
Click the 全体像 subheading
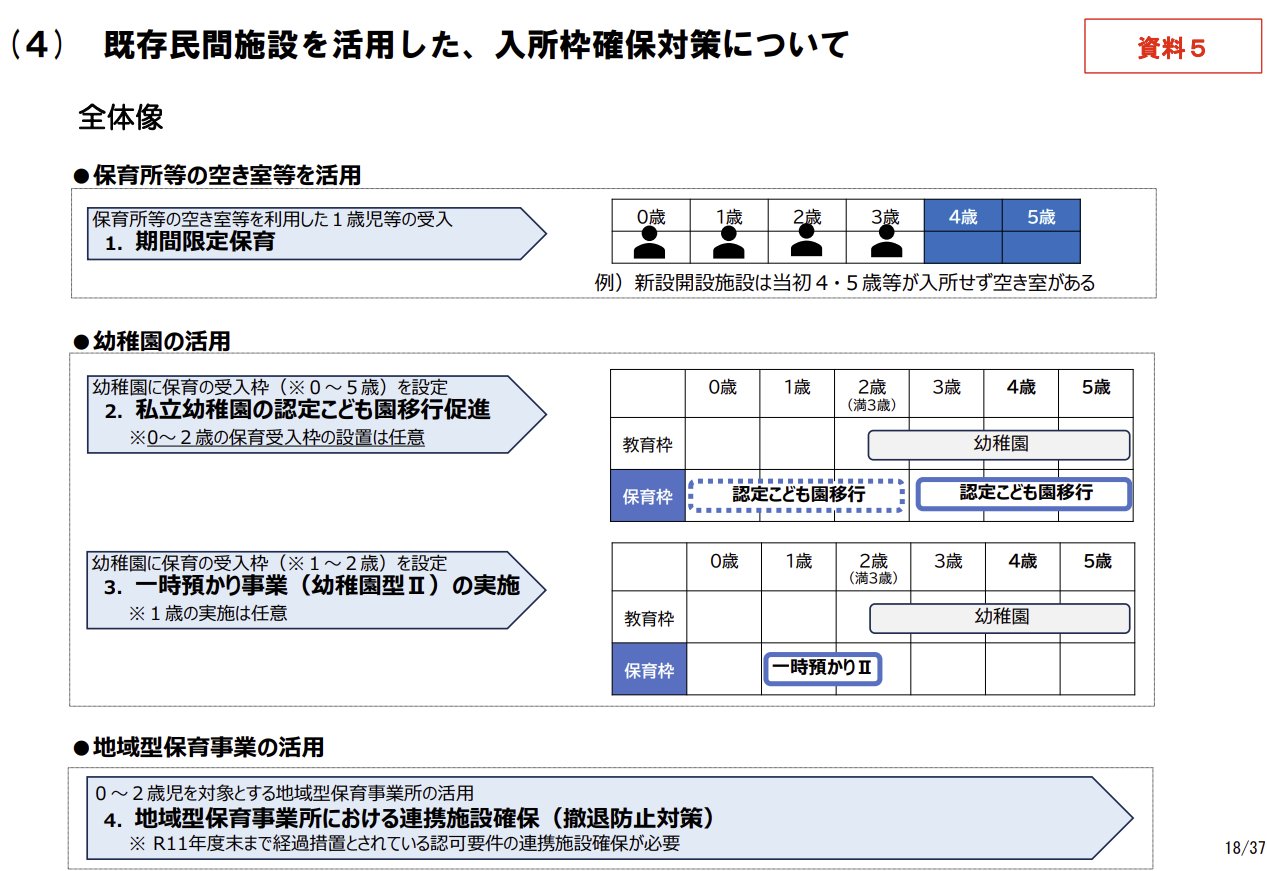120,118
